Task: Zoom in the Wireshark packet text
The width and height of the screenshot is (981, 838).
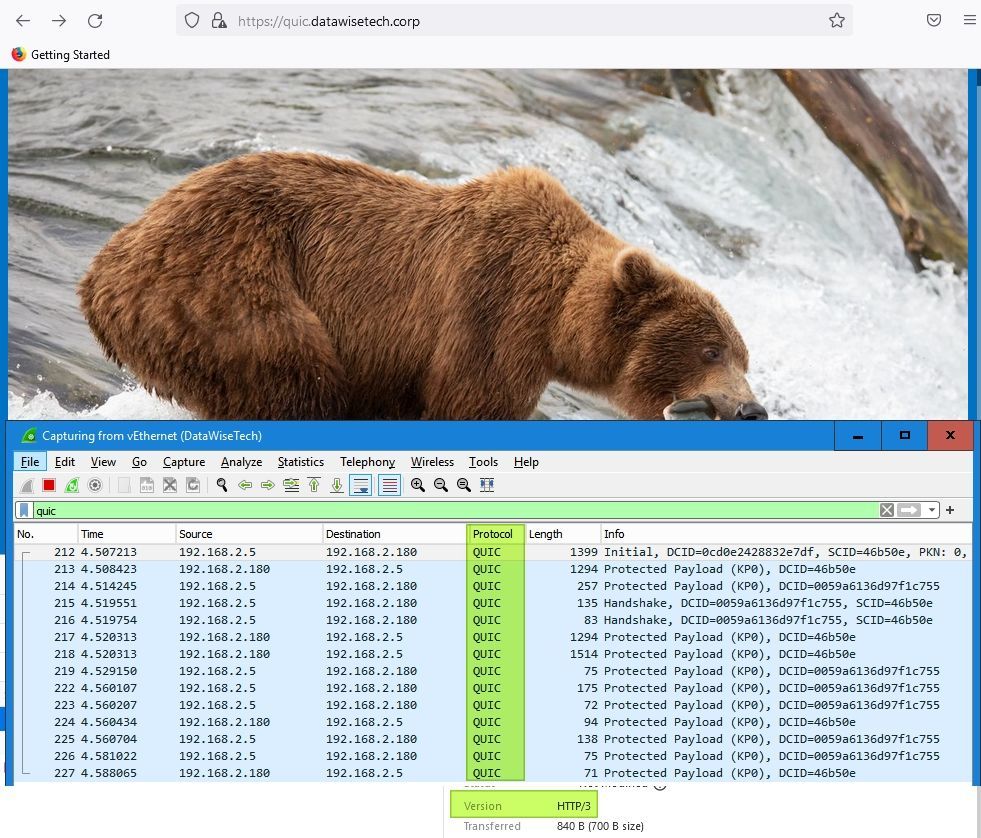Action: [418, 485]
